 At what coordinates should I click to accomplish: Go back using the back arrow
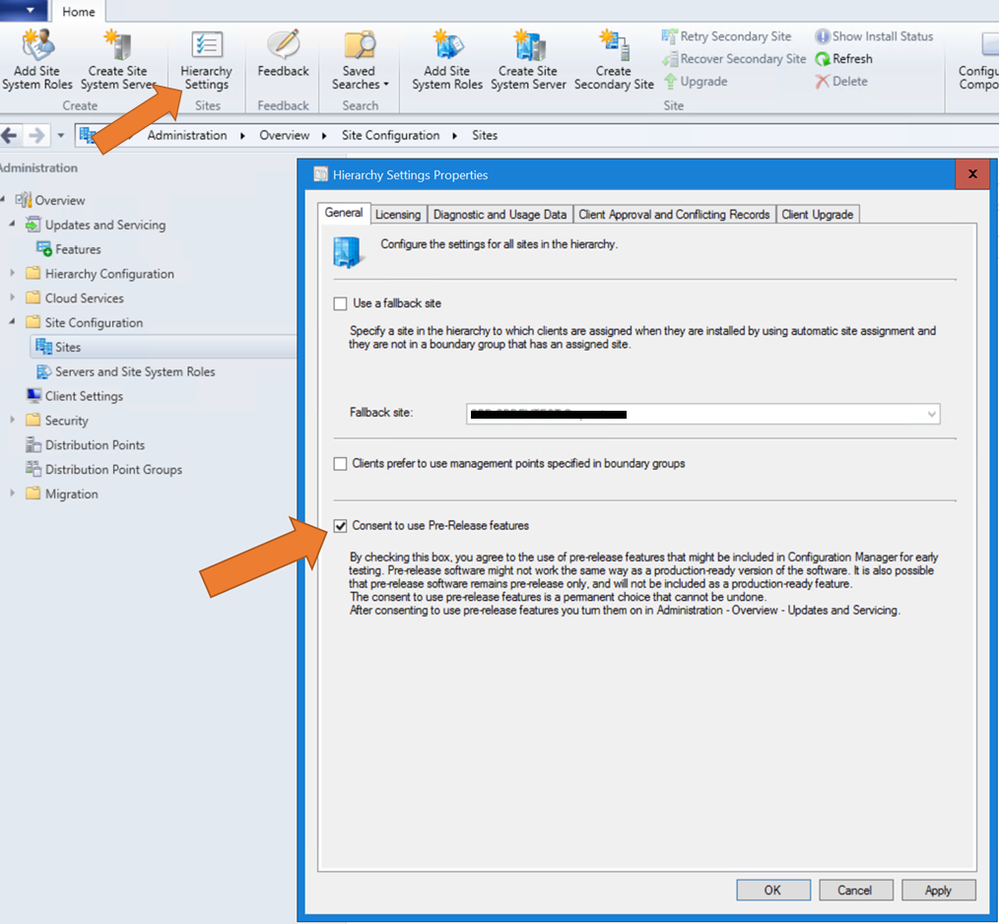tap(10, 135)
